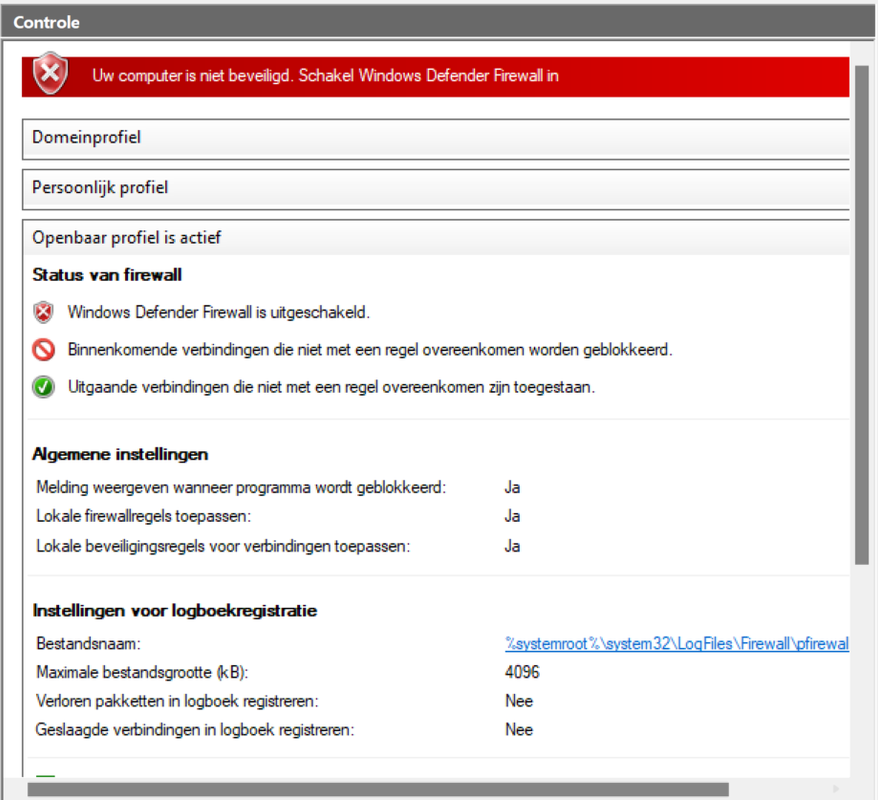Click the 'Status van firewall' heading

point(107,275)
